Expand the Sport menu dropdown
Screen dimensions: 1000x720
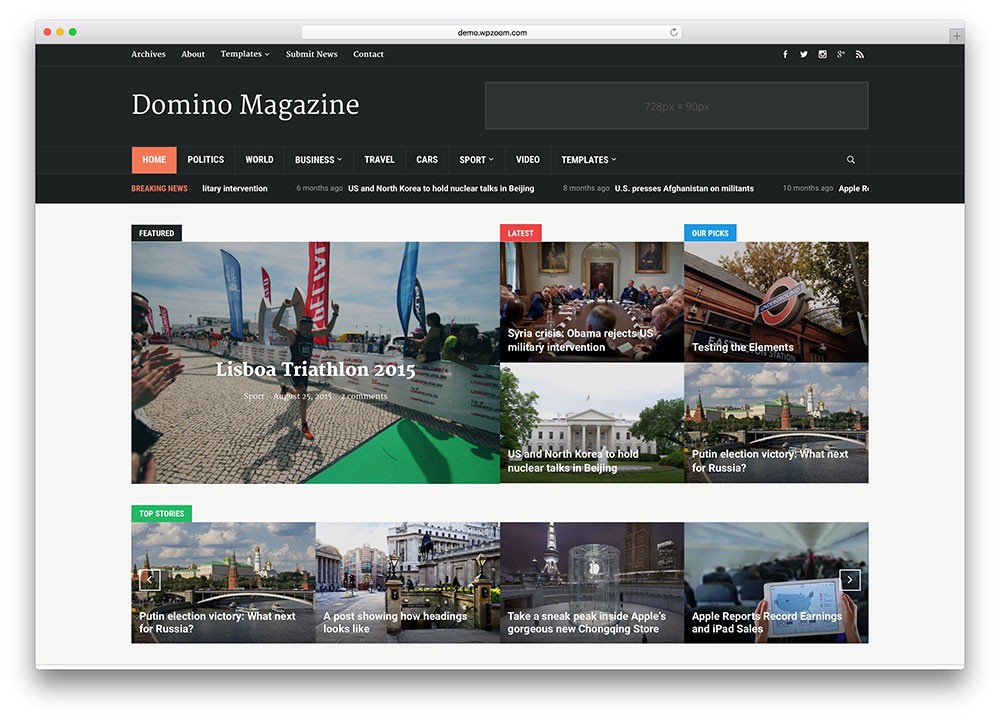476,159
